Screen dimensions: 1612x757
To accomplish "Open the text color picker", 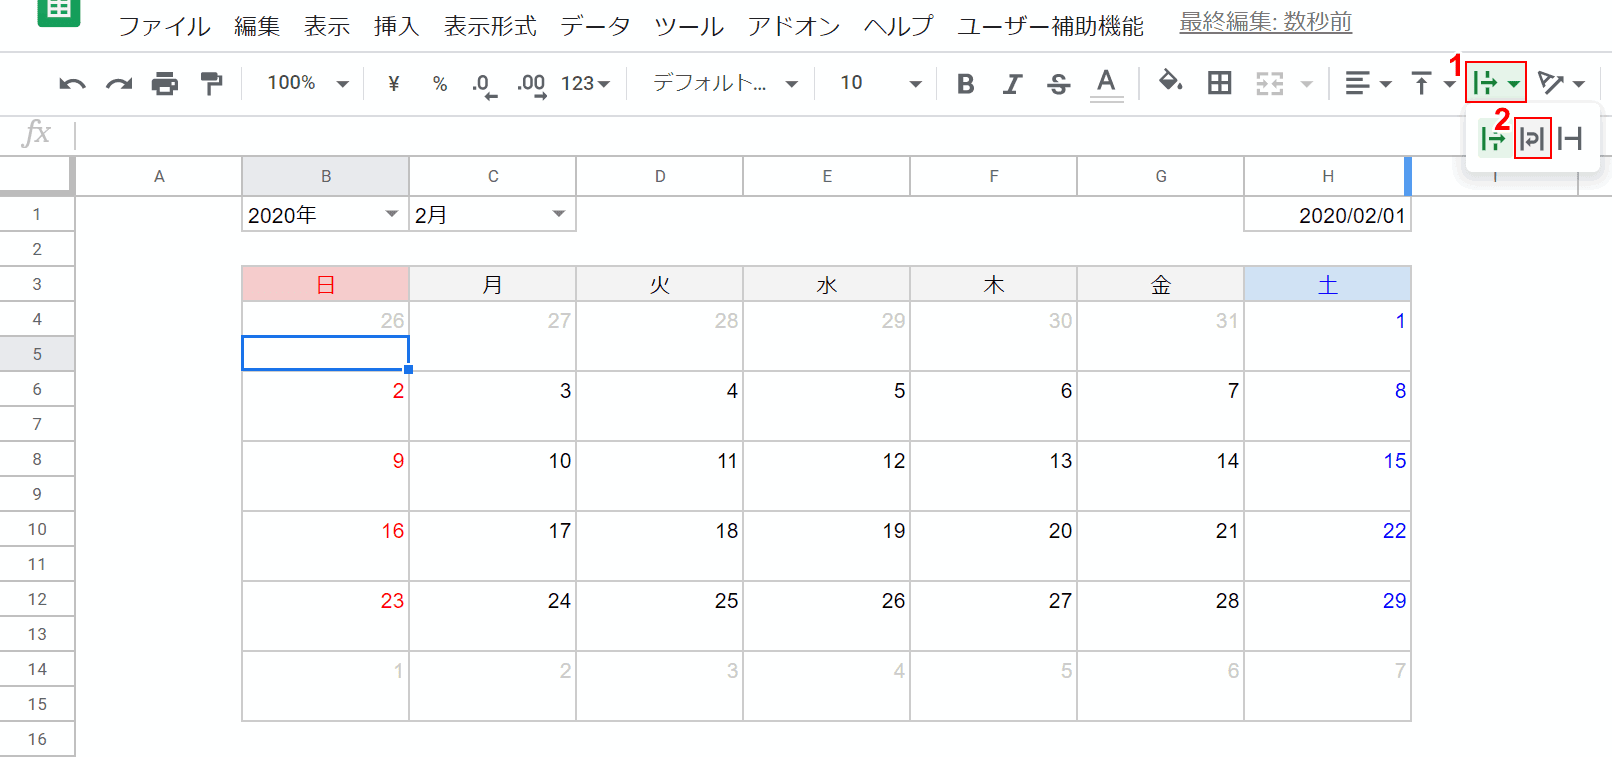I will [x=1105, y=83].
